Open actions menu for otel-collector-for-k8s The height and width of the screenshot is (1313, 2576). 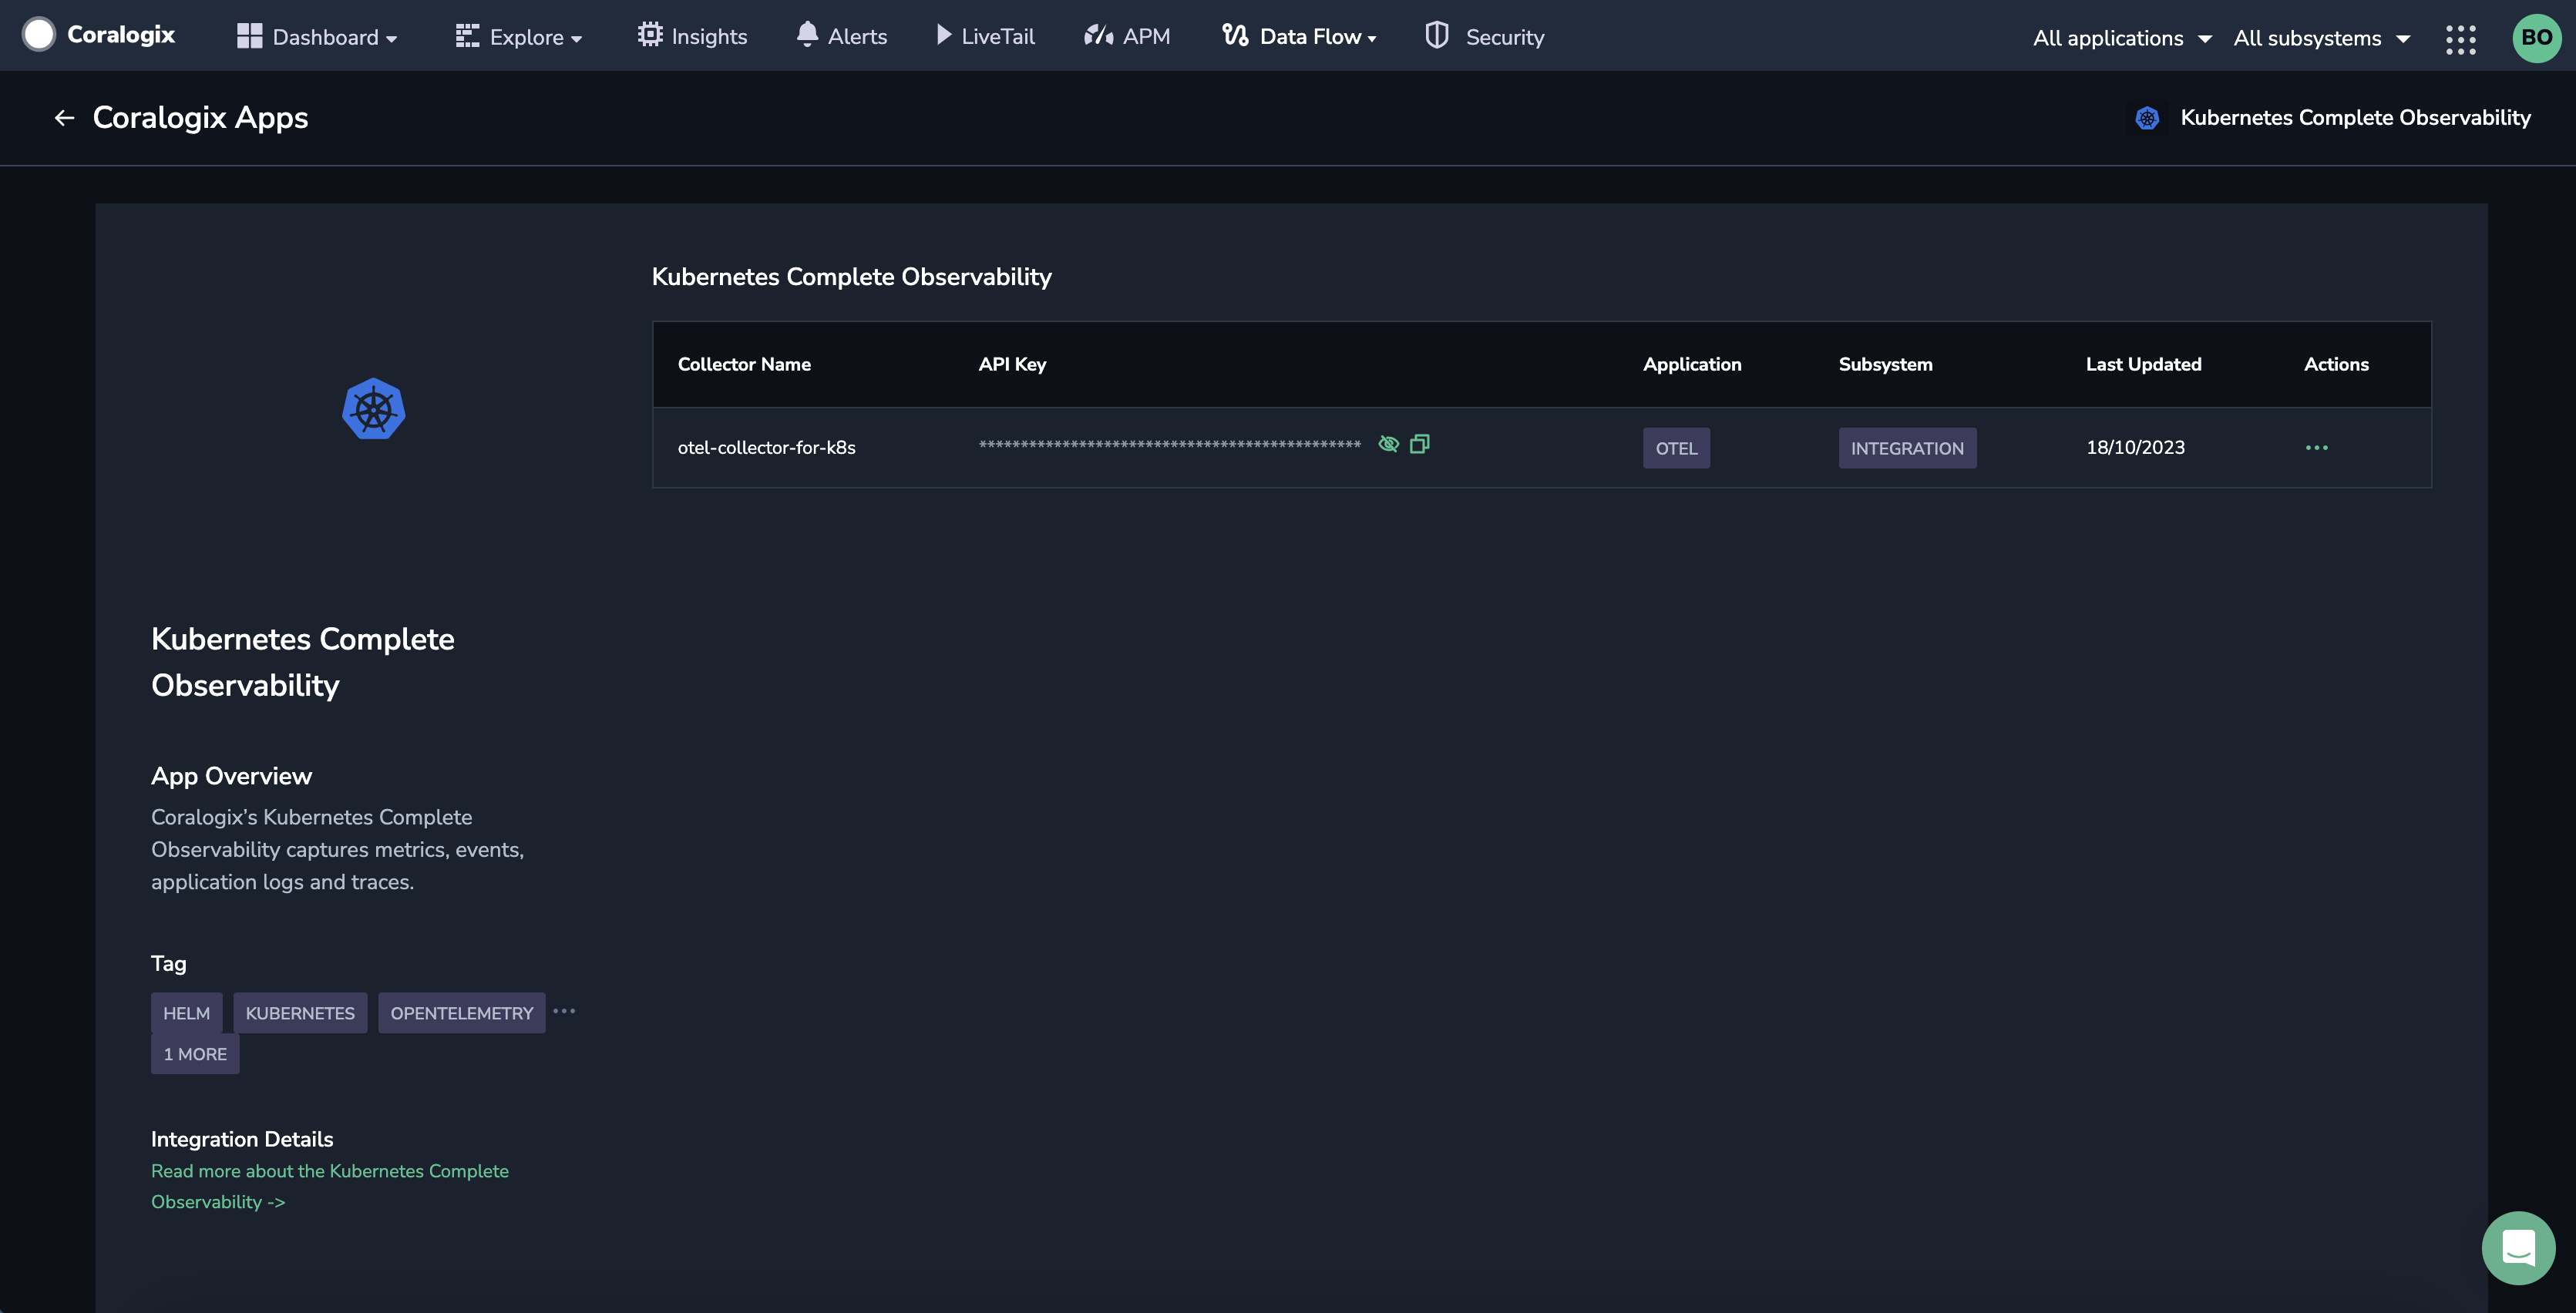(2316, 448)
